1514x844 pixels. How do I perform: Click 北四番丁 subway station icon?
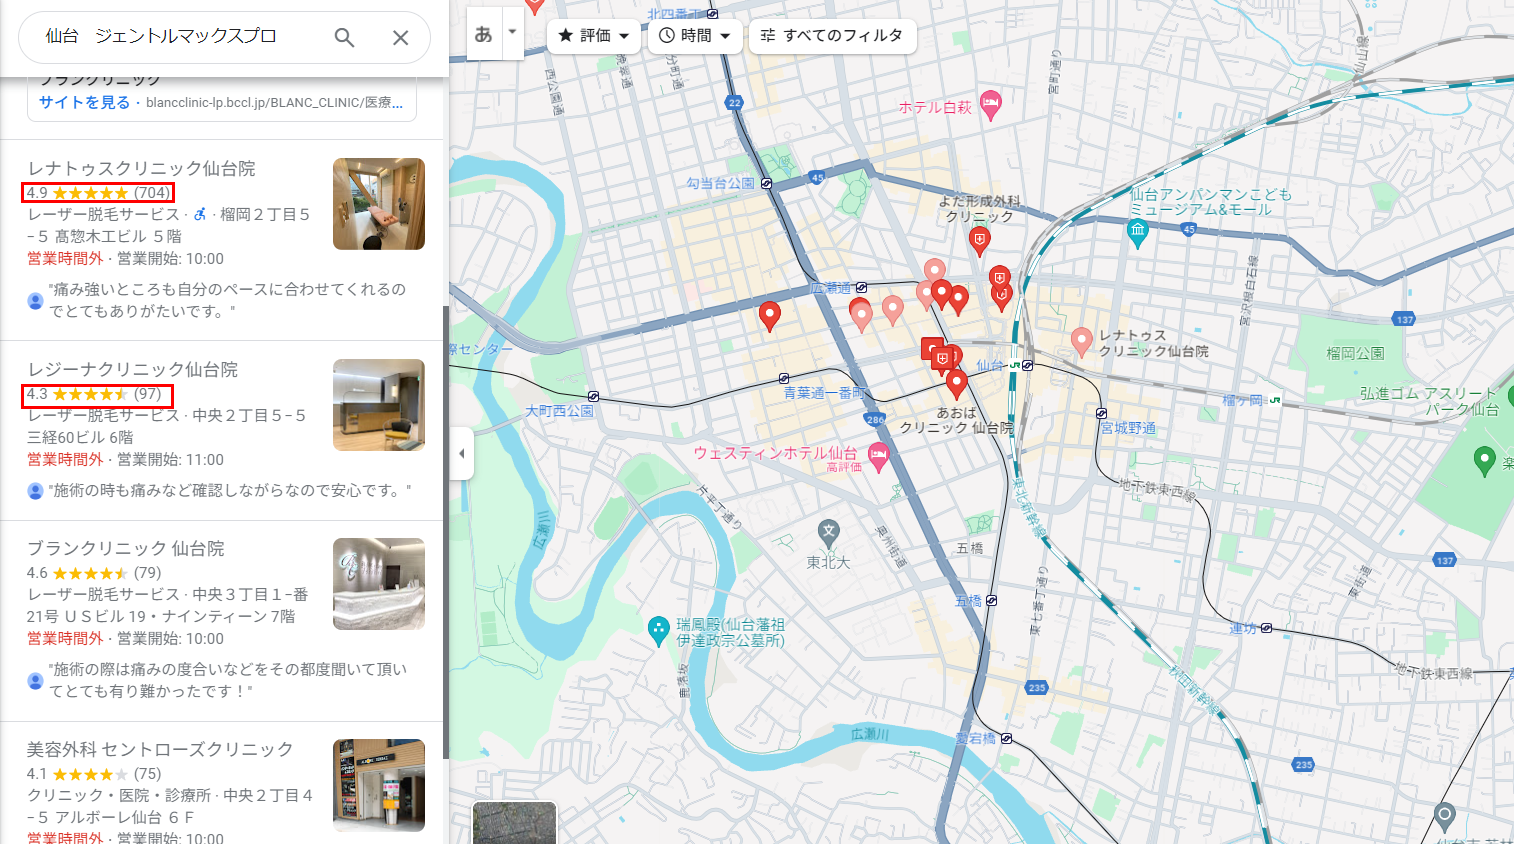click(712, 14)
